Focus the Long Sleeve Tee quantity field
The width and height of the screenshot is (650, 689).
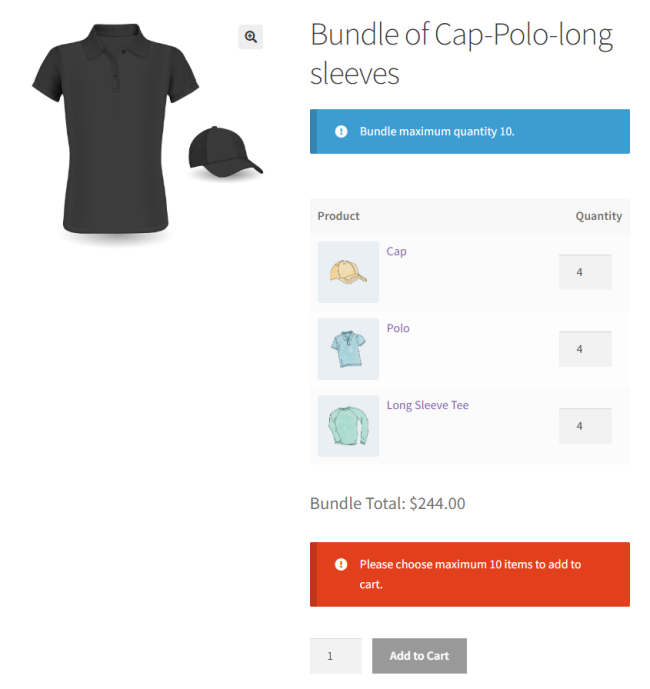(584, 426)
